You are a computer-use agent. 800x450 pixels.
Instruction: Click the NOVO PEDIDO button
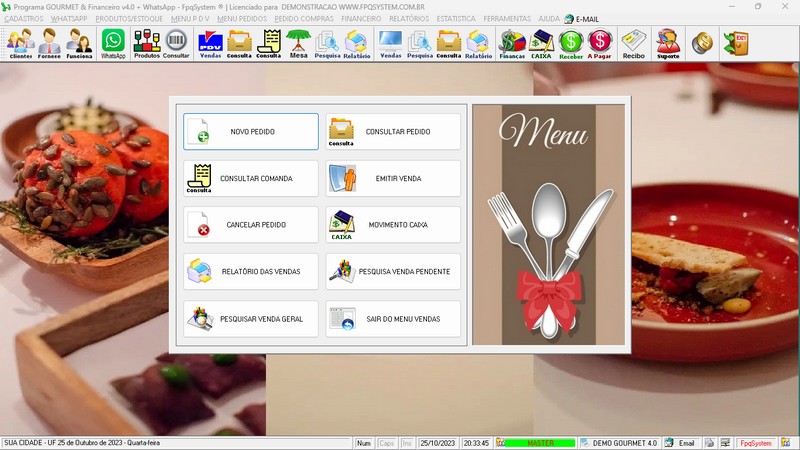[251, 132]
